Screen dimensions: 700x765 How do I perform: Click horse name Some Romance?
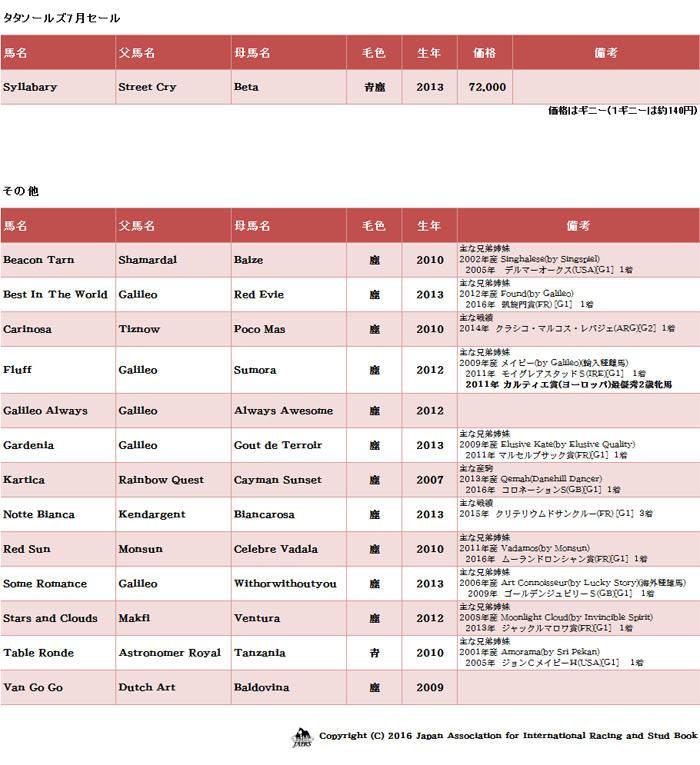(45, 584)
